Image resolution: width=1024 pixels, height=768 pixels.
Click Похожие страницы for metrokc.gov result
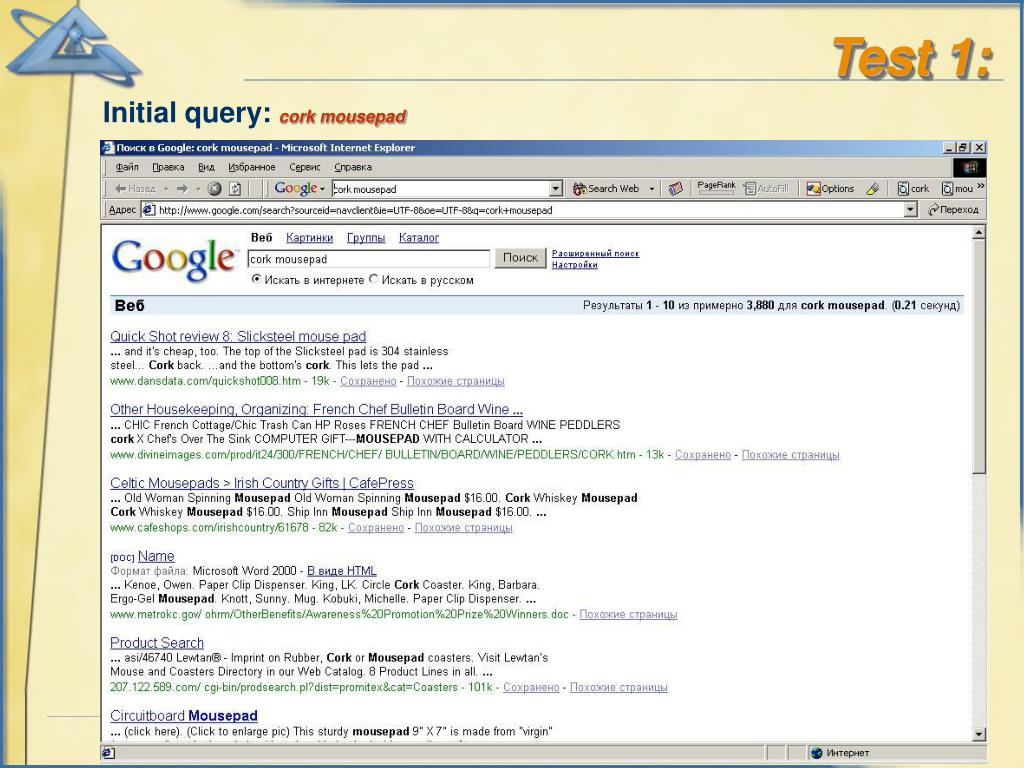tap(628, 615)
